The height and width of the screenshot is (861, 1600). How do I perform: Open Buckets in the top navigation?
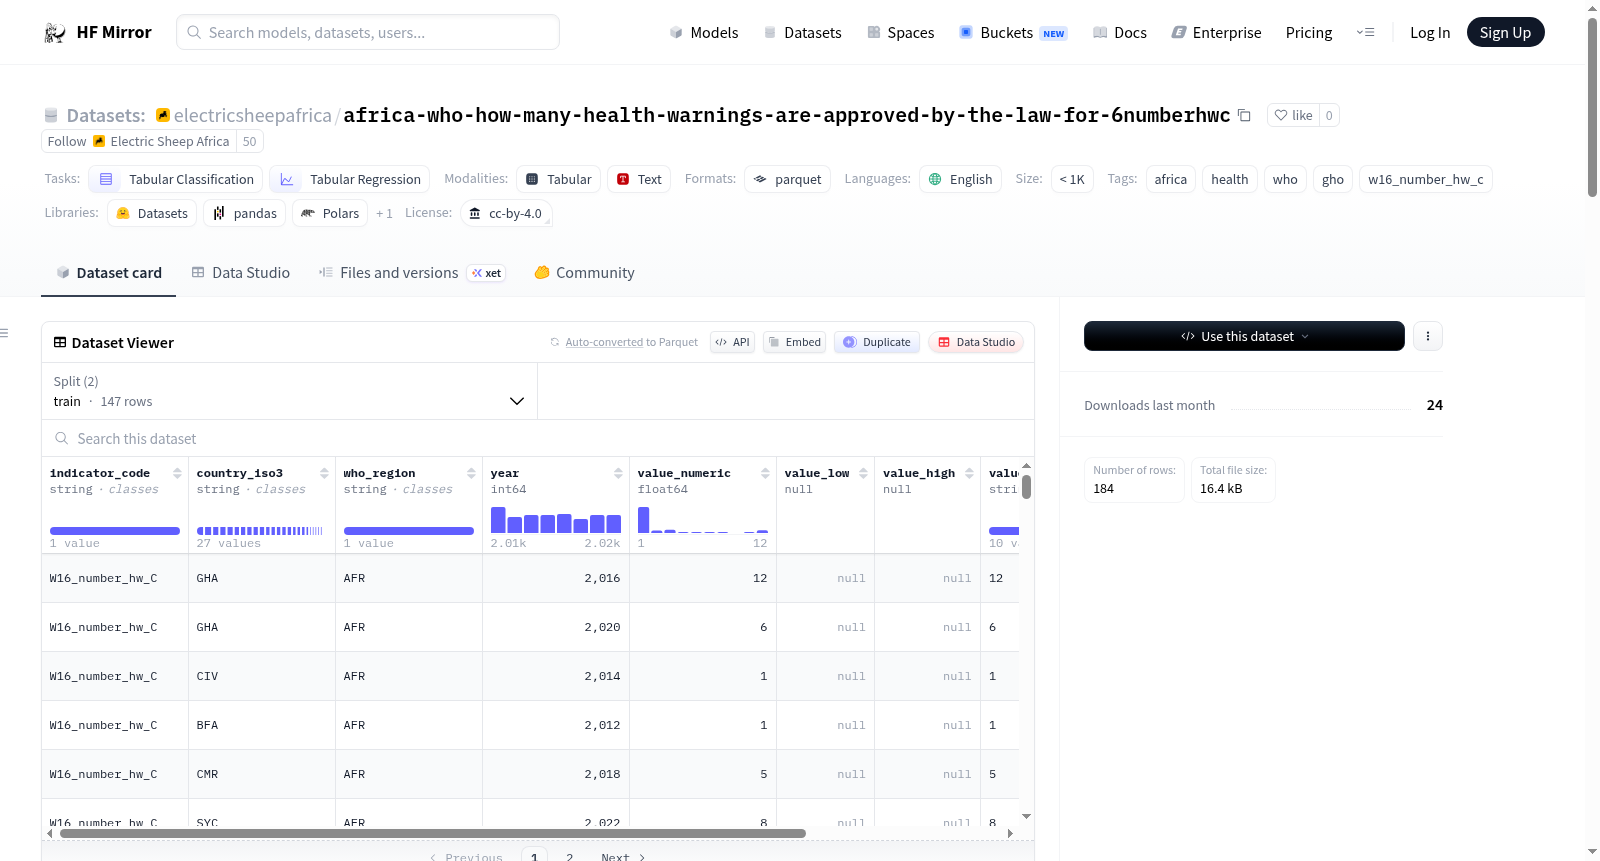point(1013,32)
